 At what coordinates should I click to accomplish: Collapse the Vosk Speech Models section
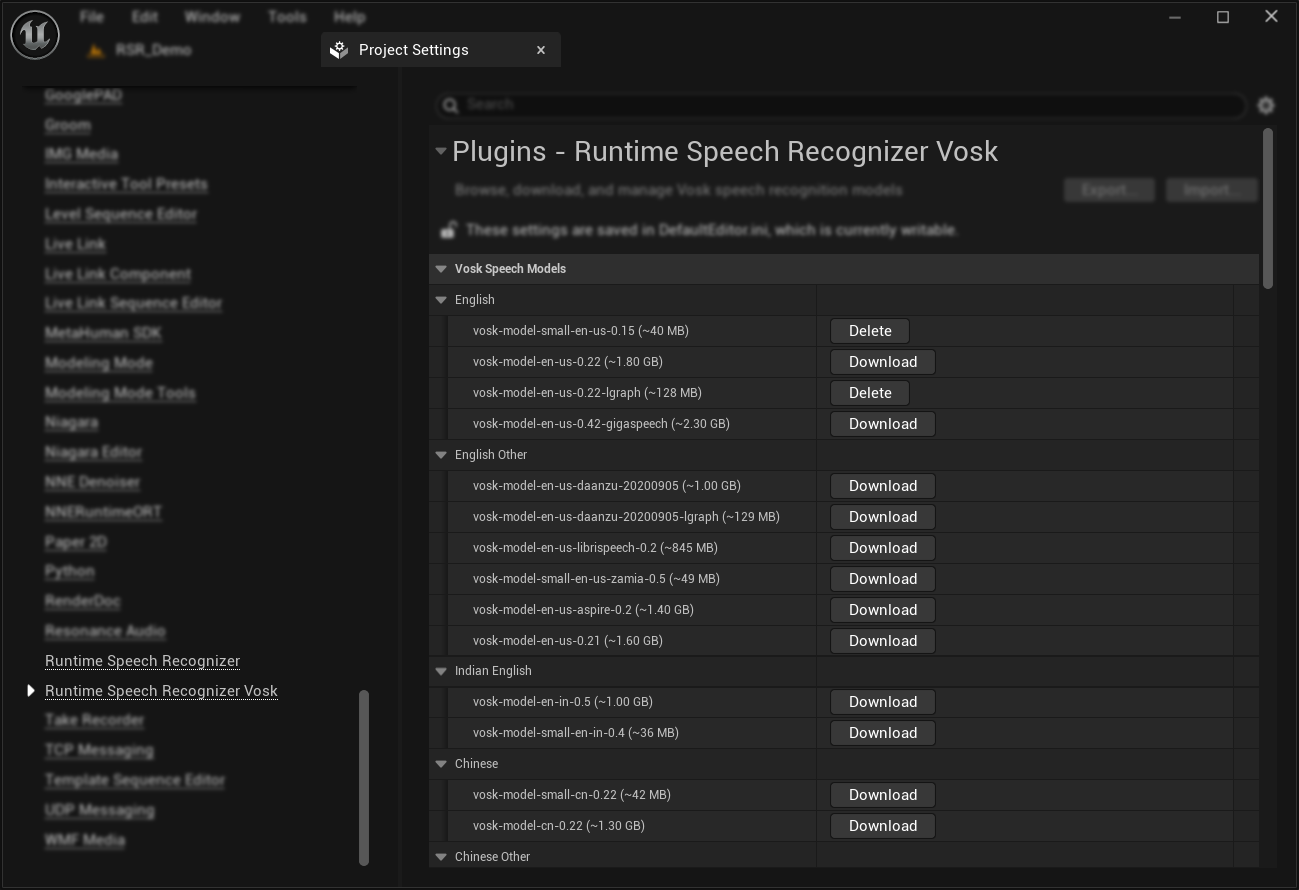click(x=441, y=269)
